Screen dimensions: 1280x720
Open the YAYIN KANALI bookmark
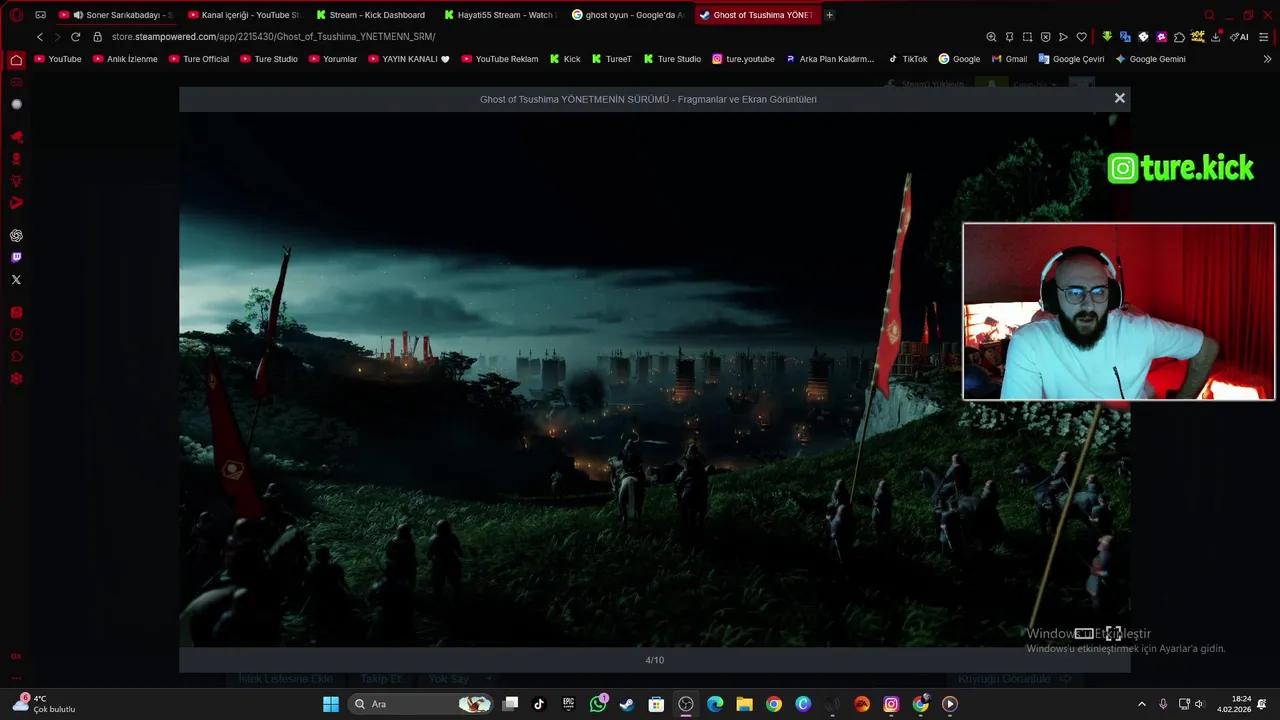tap(409, 59)
